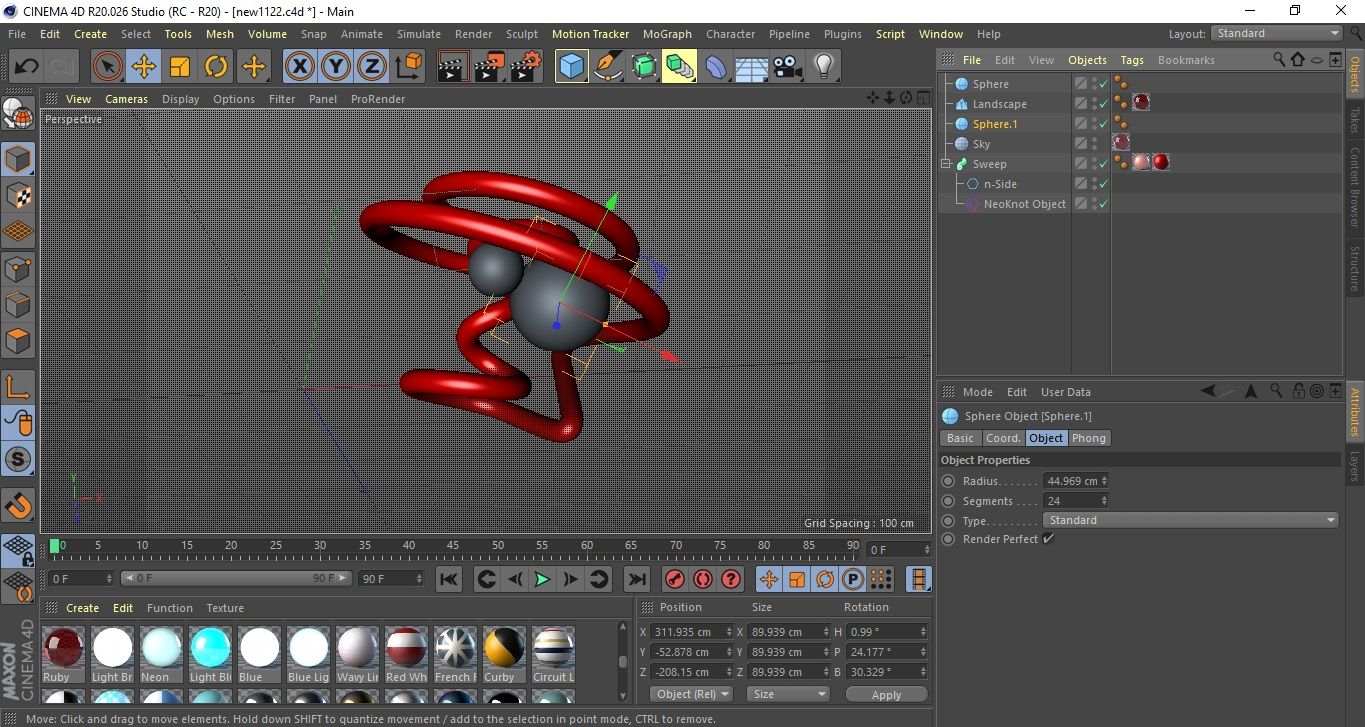Step the Radius value spinner
The height and width of the screenshot is (727, 1365).
coord(1104,481)
